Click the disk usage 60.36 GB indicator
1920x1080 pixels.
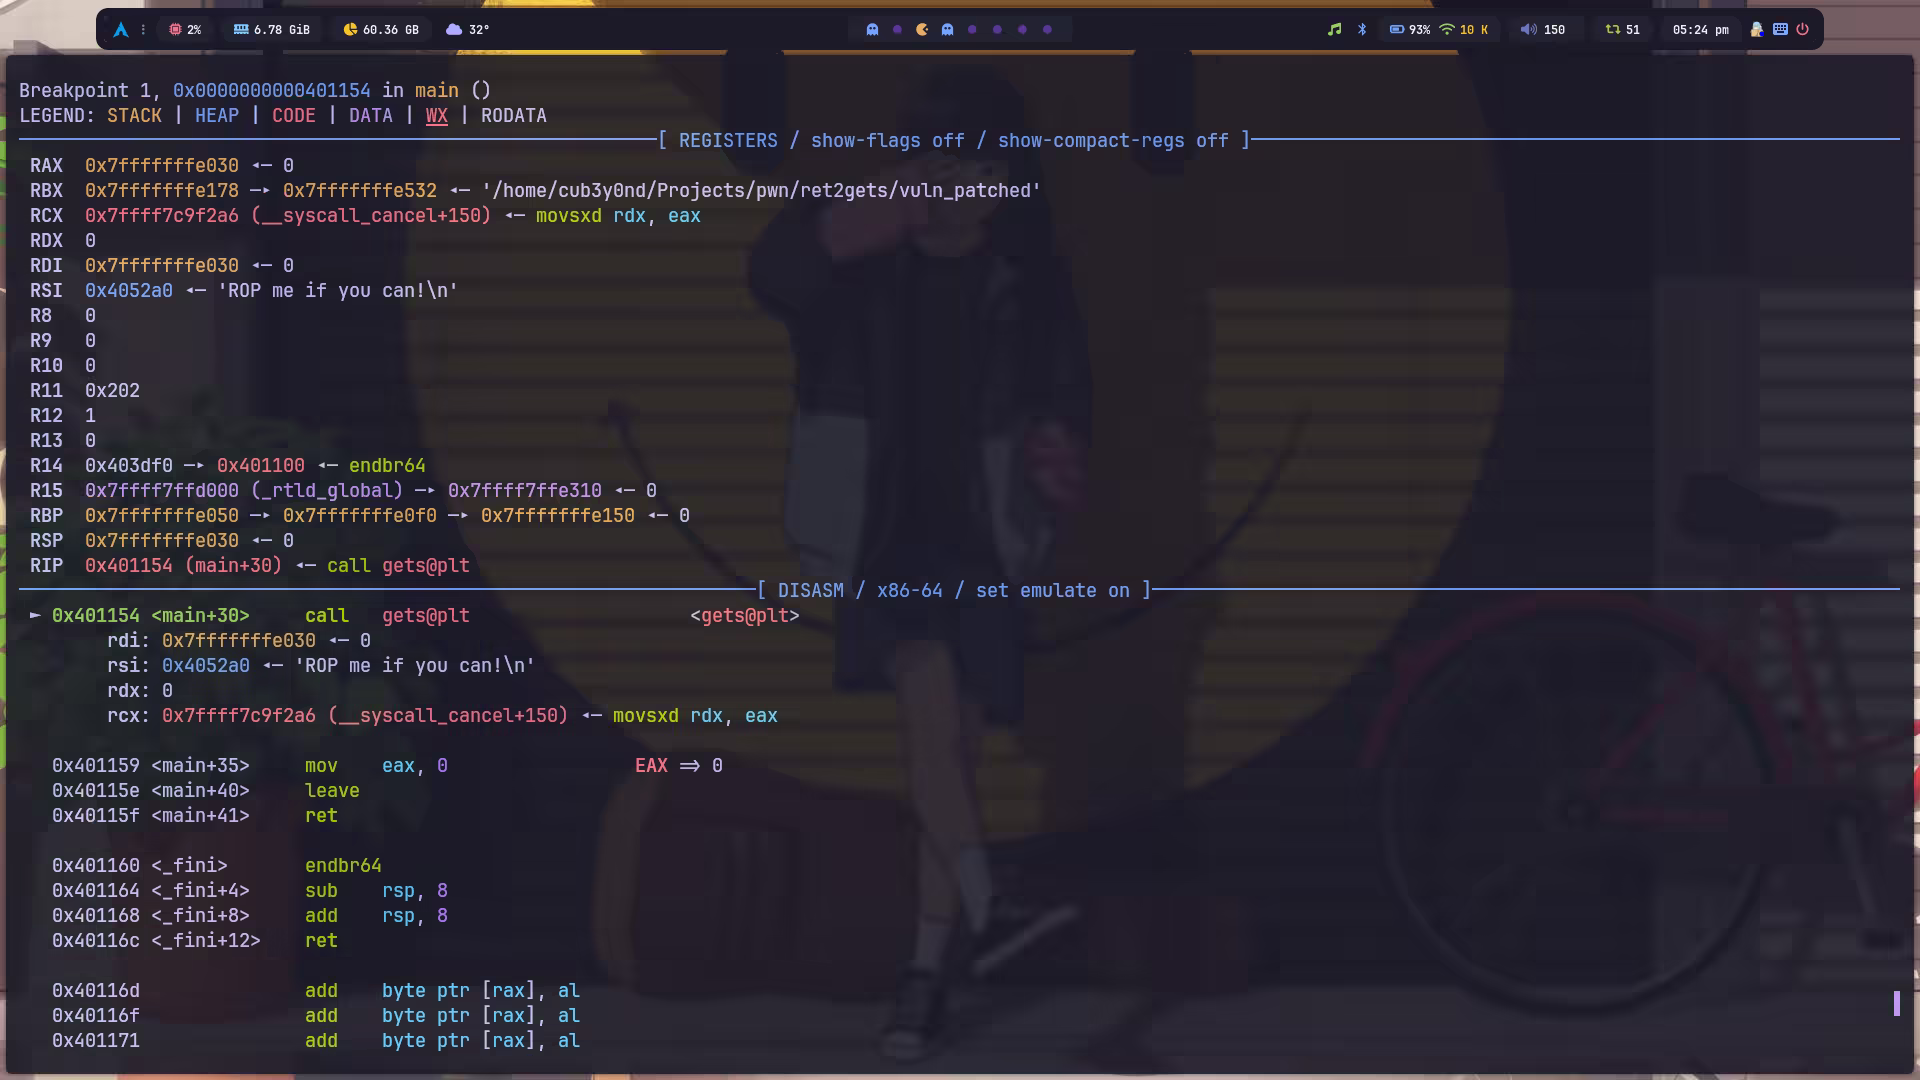(381, 30)
